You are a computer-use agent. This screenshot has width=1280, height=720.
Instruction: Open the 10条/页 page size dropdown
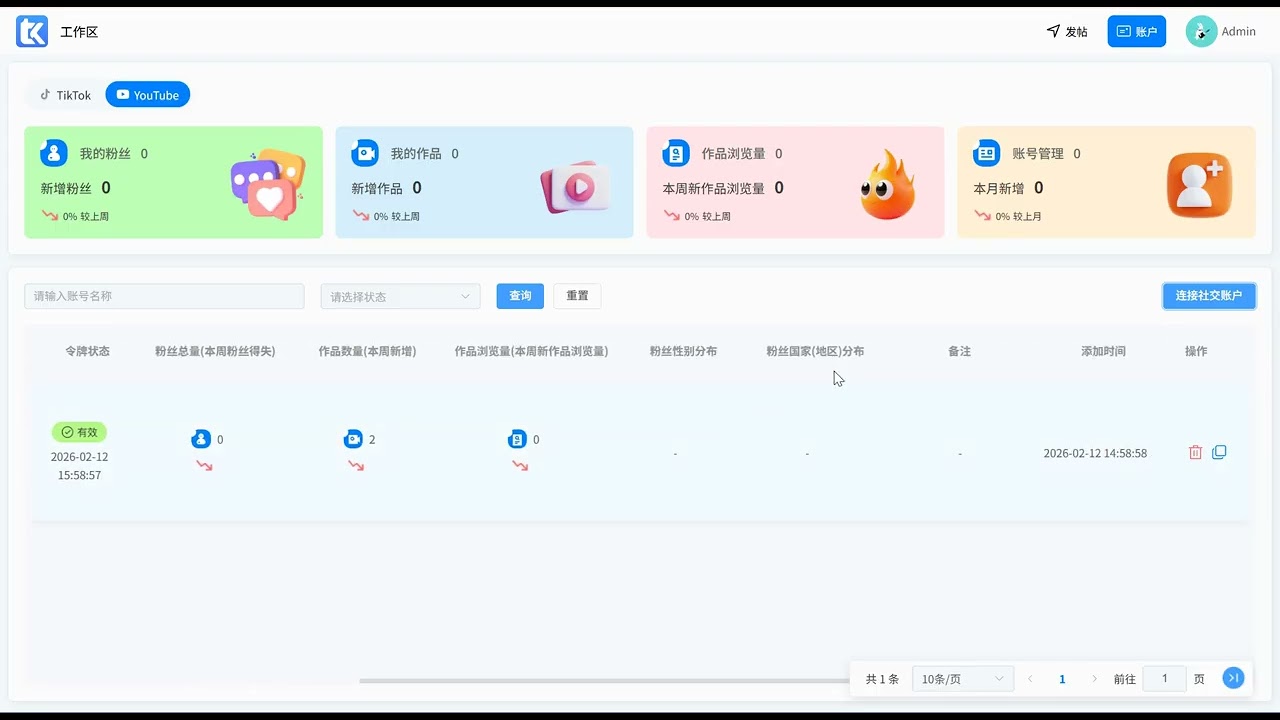click(963, 679)
